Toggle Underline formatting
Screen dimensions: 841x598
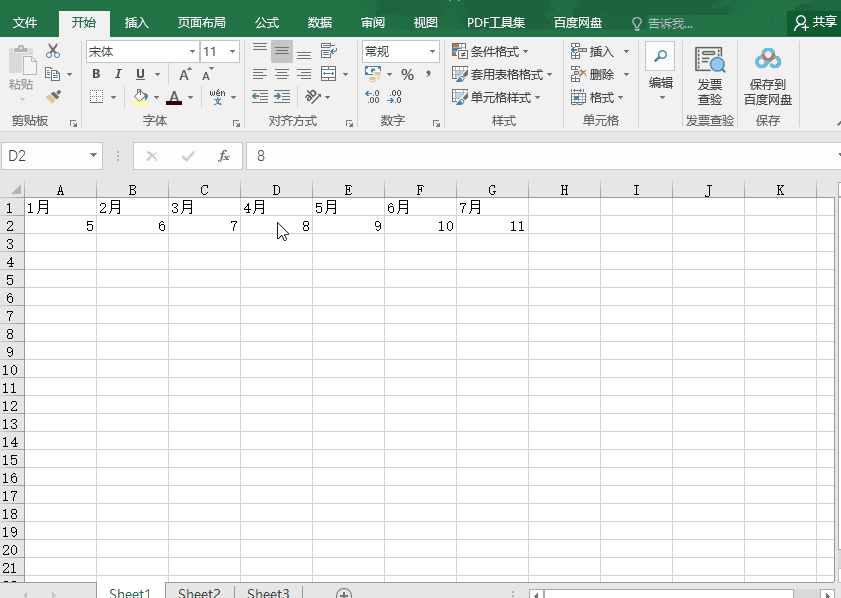coord(141,74)
